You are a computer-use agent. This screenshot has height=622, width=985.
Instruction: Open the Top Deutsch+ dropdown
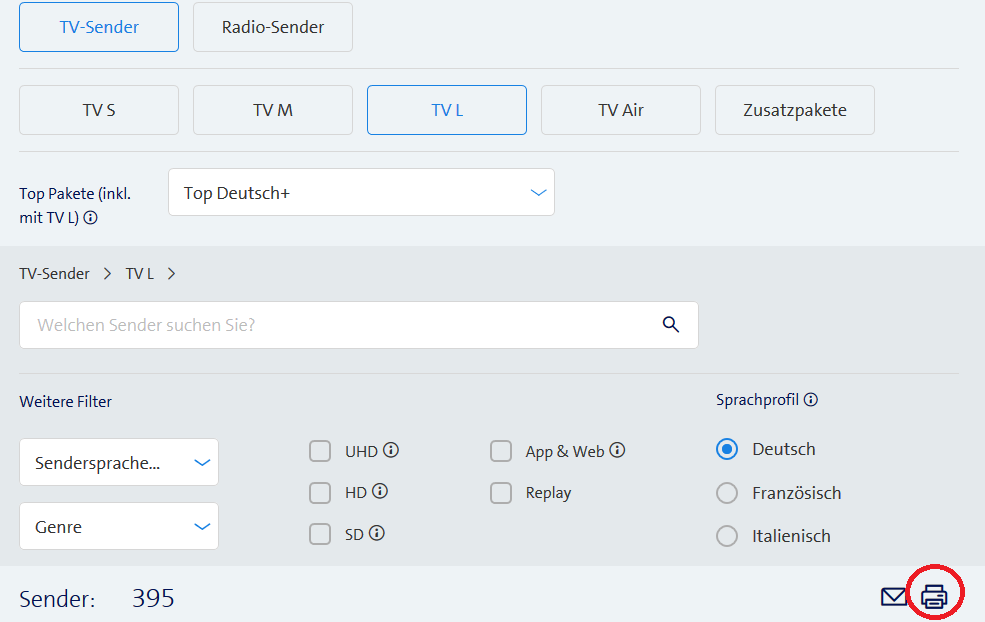361,192
